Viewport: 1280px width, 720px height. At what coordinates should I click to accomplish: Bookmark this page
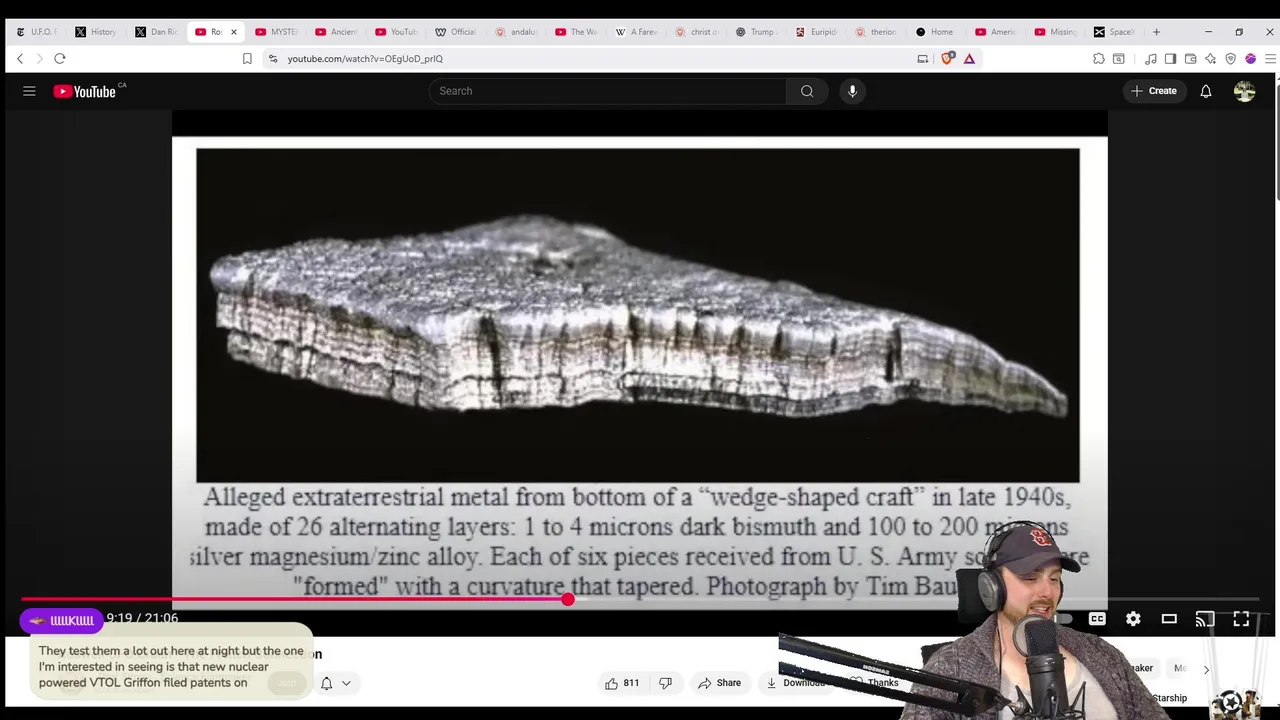247,59
